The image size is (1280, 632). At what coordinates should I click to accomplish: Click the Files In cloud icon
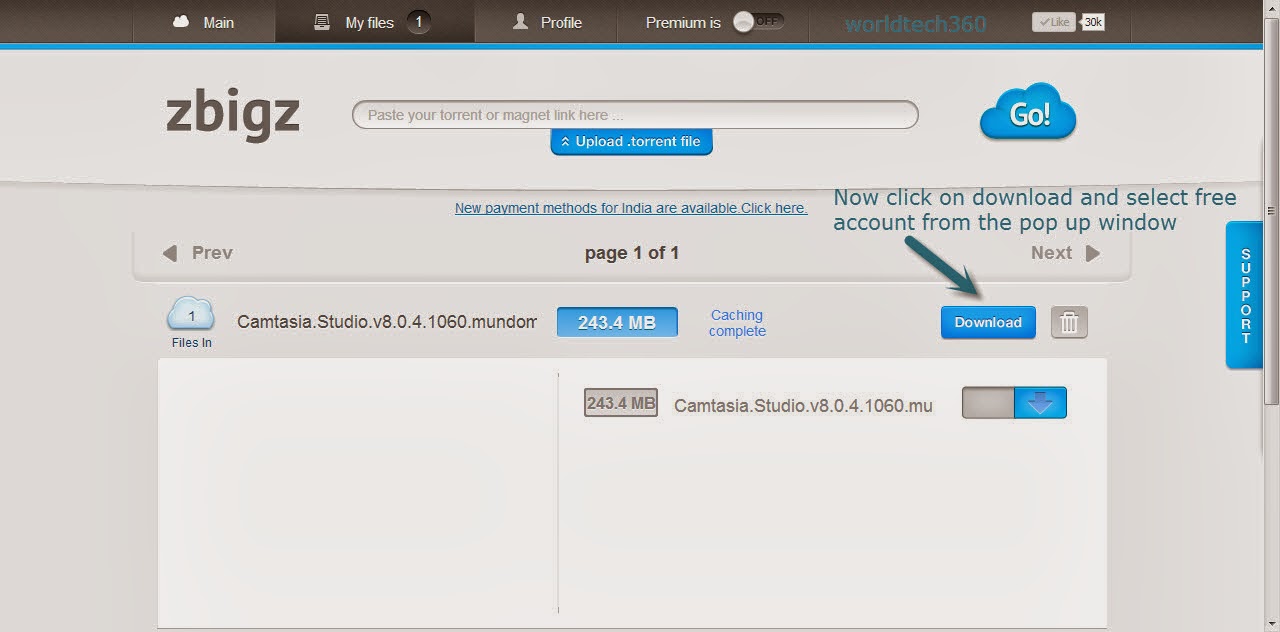tap(191, 316)
